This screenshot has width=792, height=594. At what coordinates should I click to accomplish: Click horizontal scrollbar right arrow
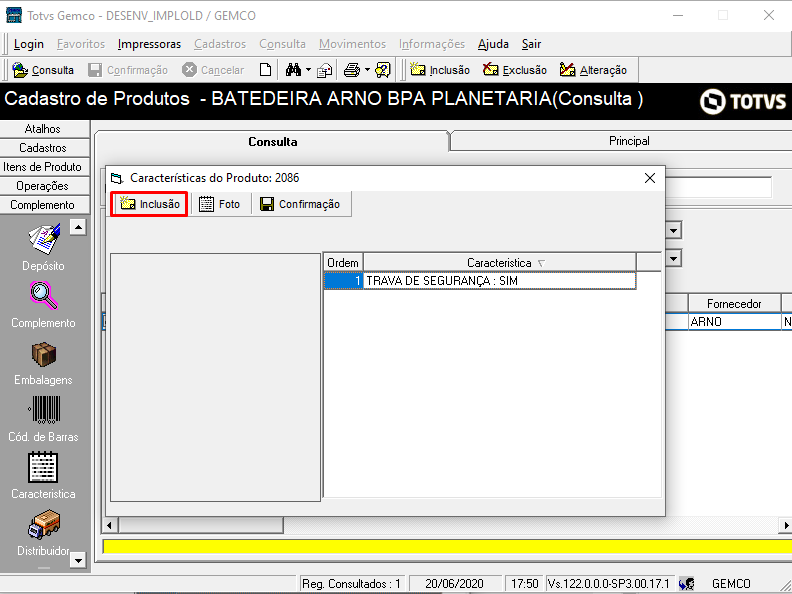point(786,525)
